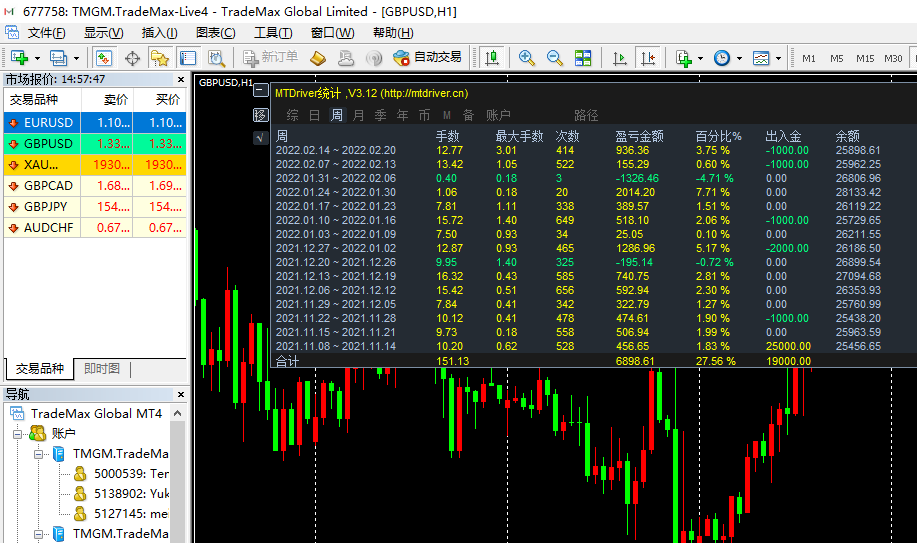Screen dimensions: 917x543
Task: Toggle the Terminal panel icon
Action: 188,58
